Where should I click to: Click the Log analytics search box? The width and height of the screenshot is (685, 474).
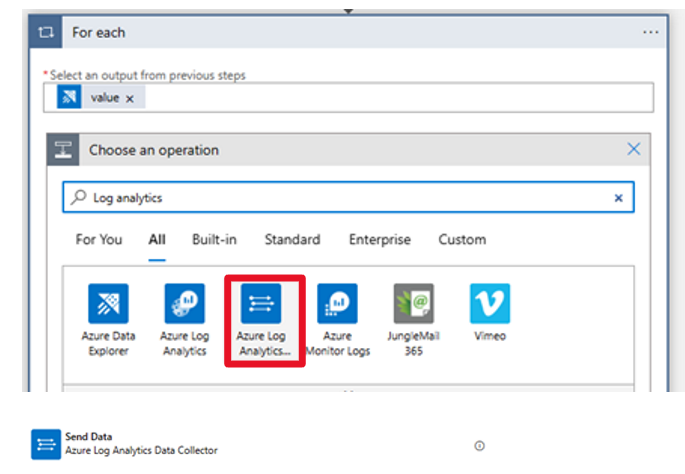click(x=348, y=197)
